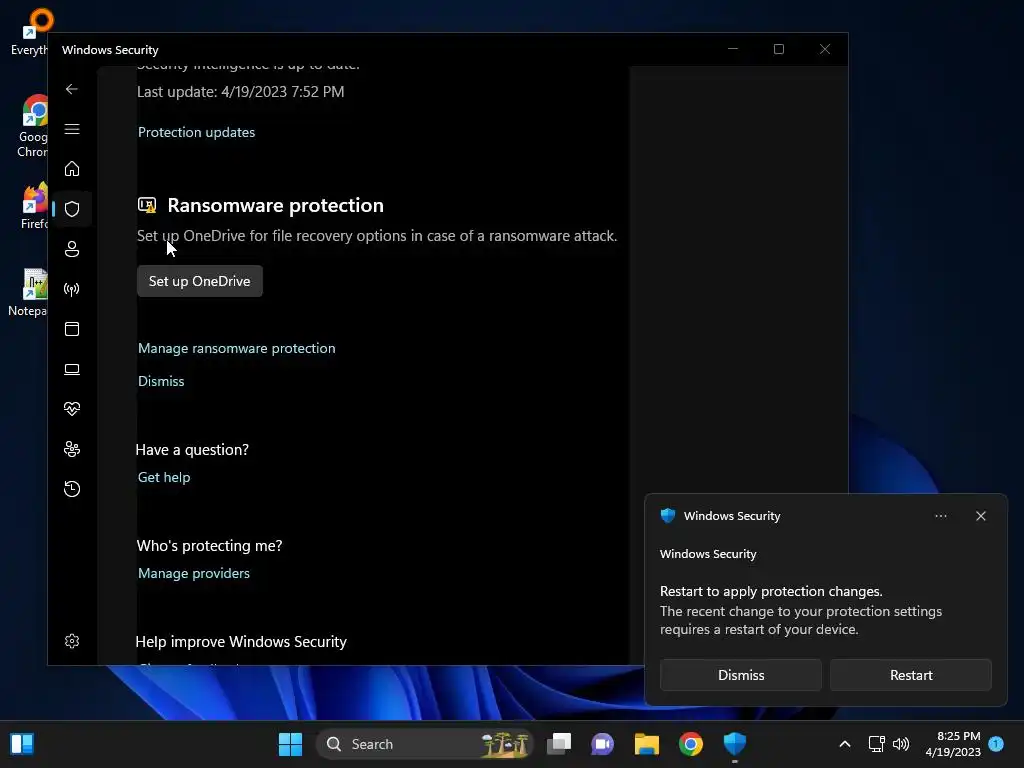Show hidden system tray icons
1024x768 pixels.
point(844,744)
